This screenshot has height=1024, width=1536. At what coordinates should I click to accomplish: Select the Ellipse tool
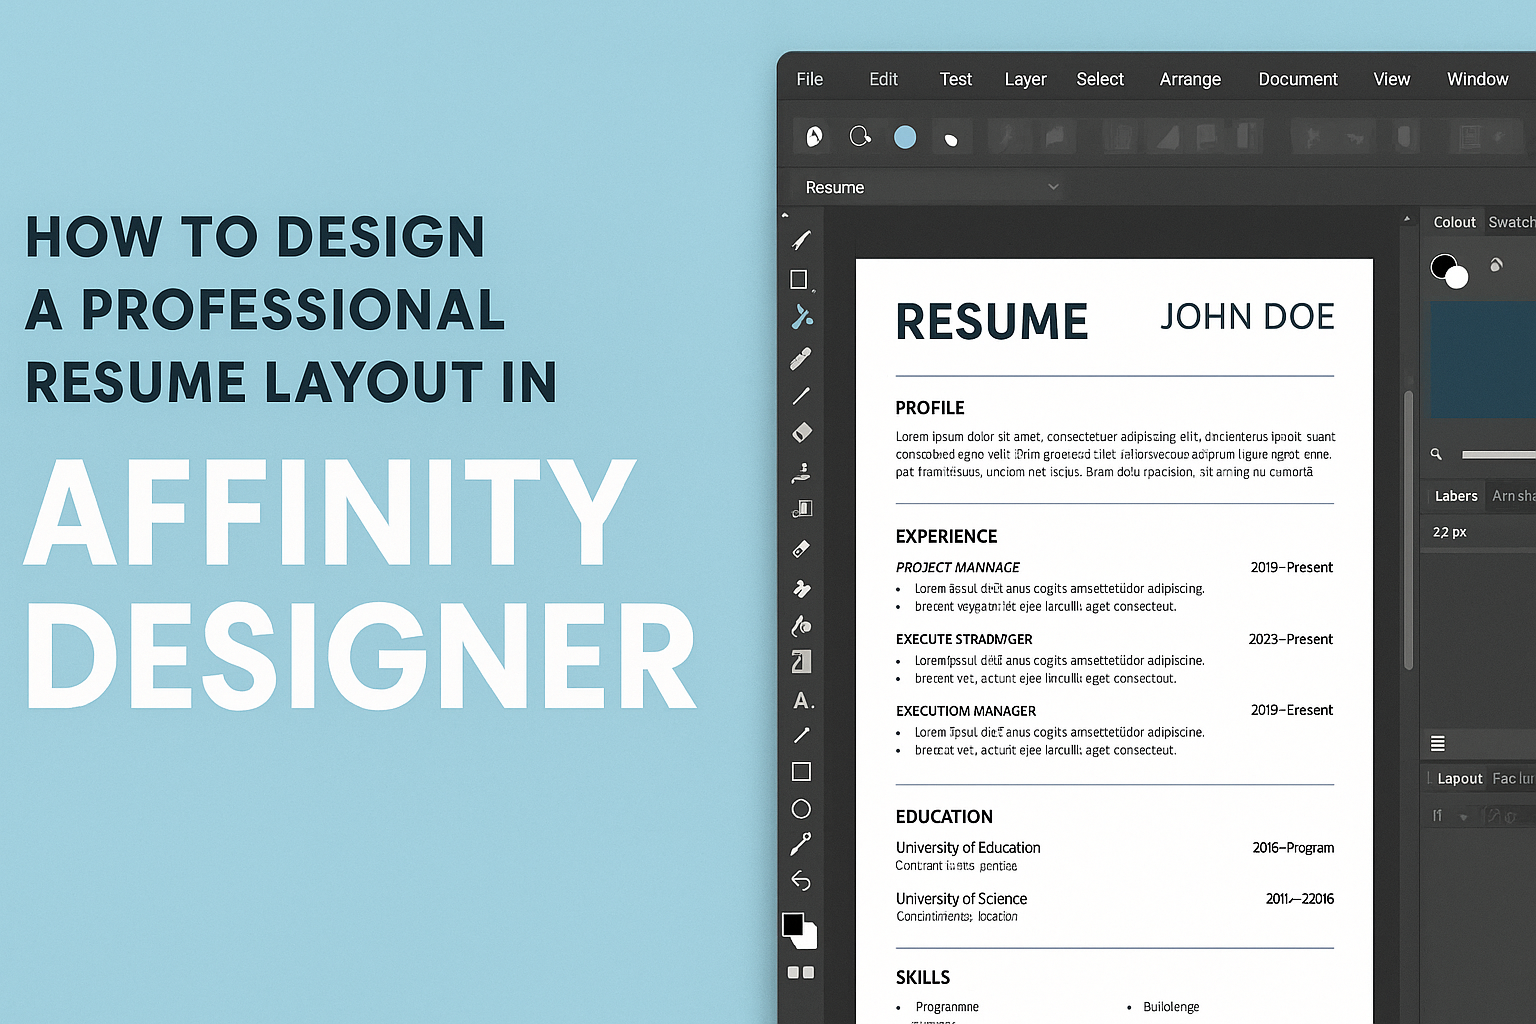tap(801, 808)
